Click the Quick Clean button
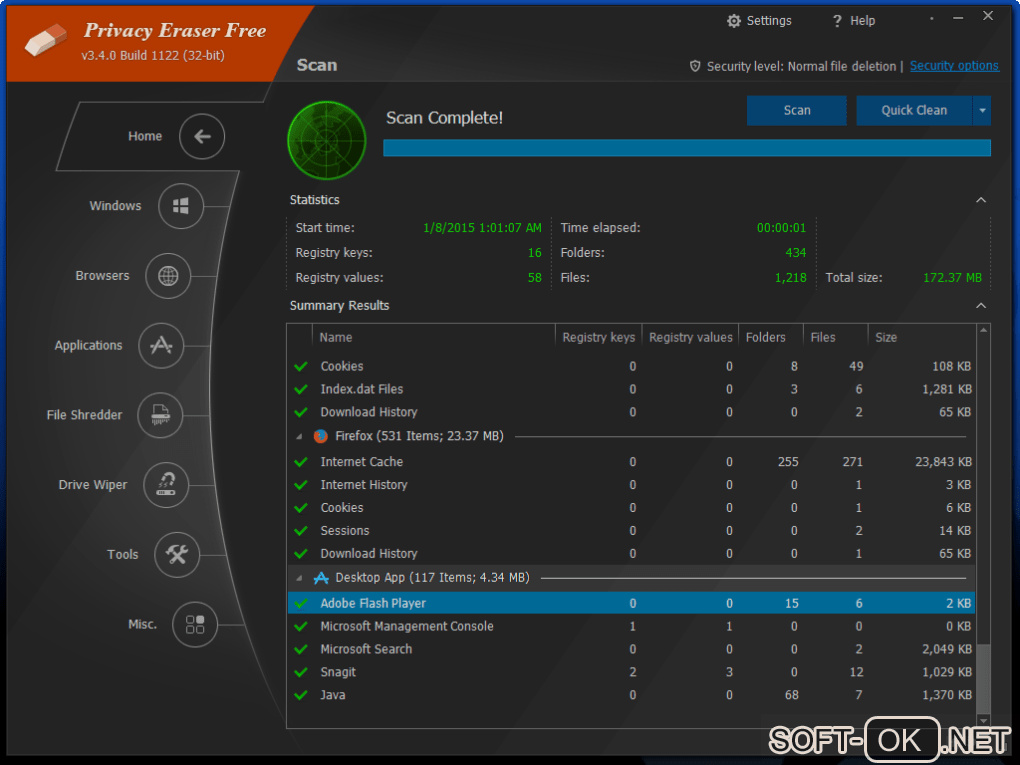Image resolution: width=1020 pixels, height=765 pixels. (x=914, y=111)
